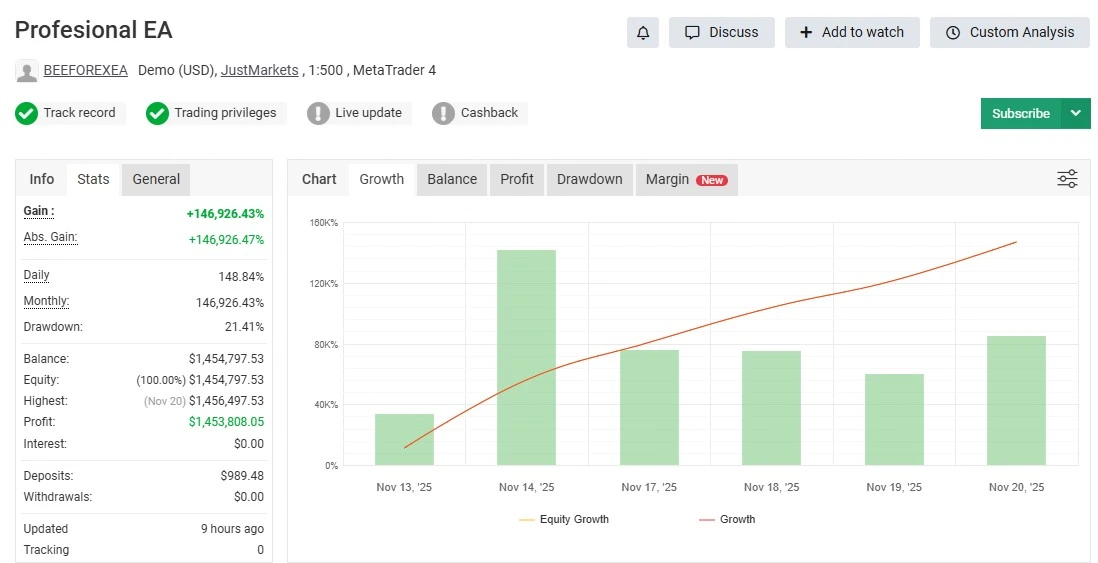Switch chart to the Drawdown tab
Screen dimensions: 1098x563
point(589,179)
